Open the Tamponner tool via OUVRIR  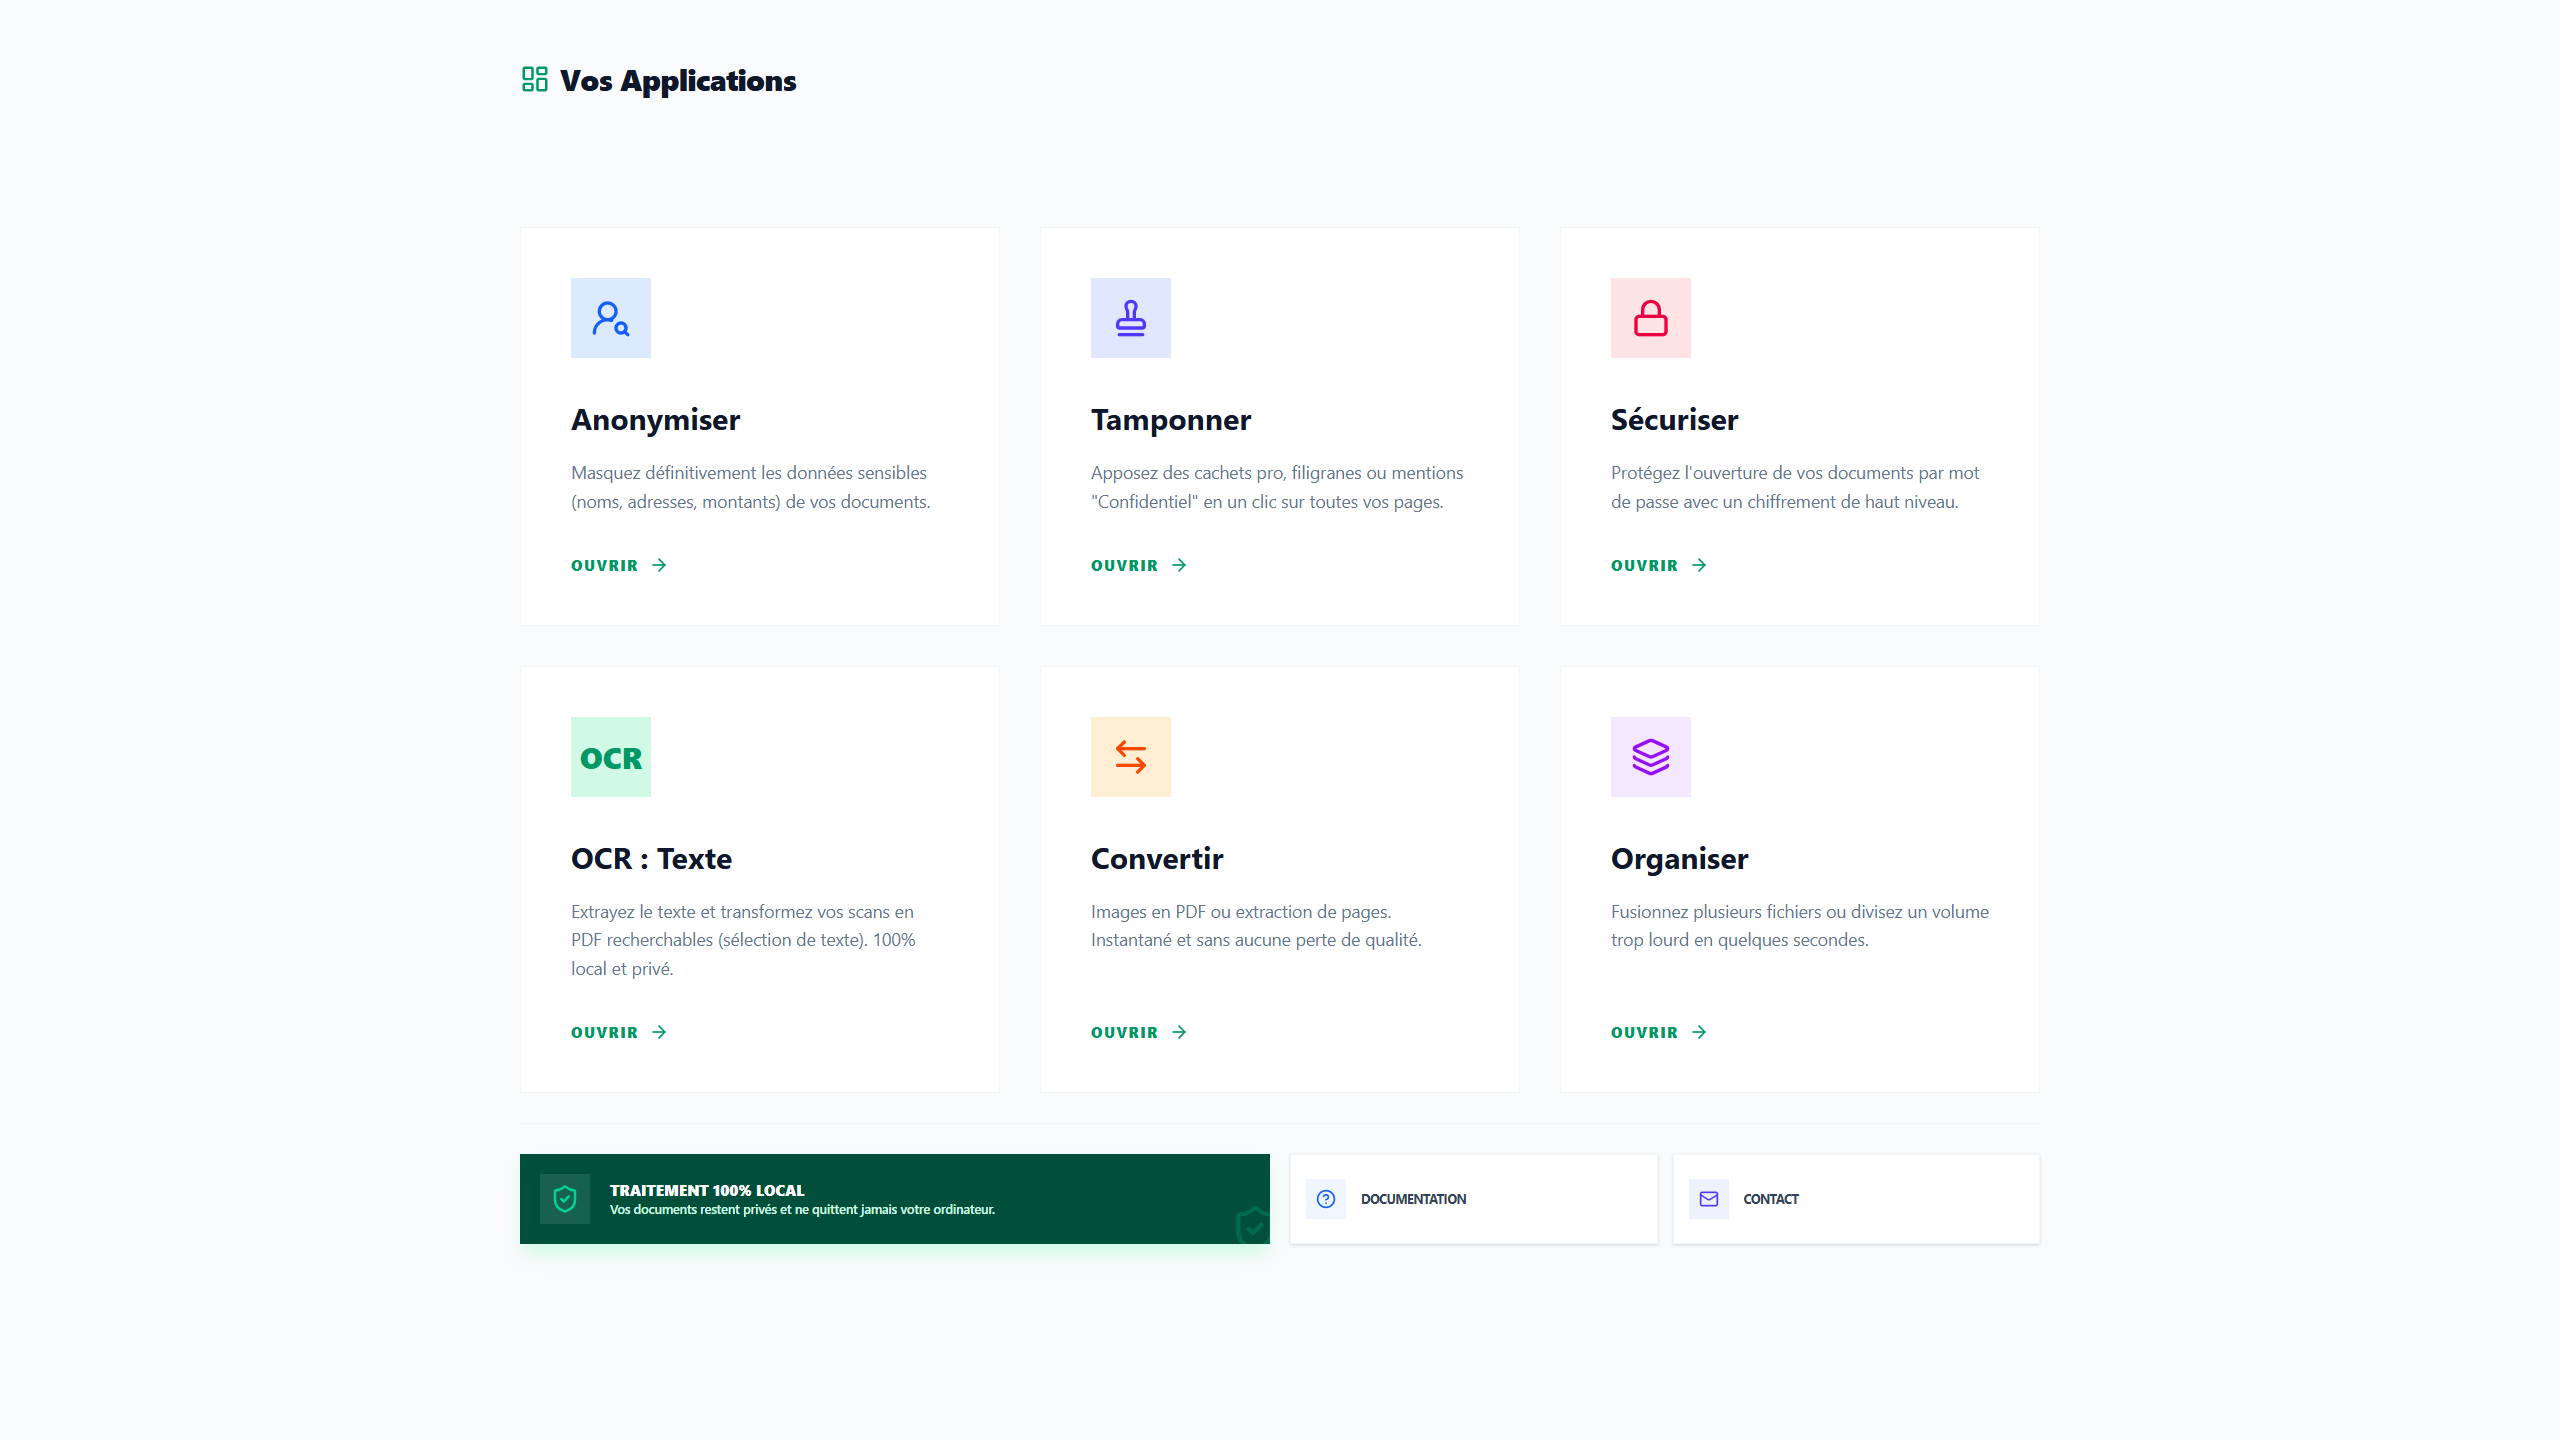(1123, 565)
